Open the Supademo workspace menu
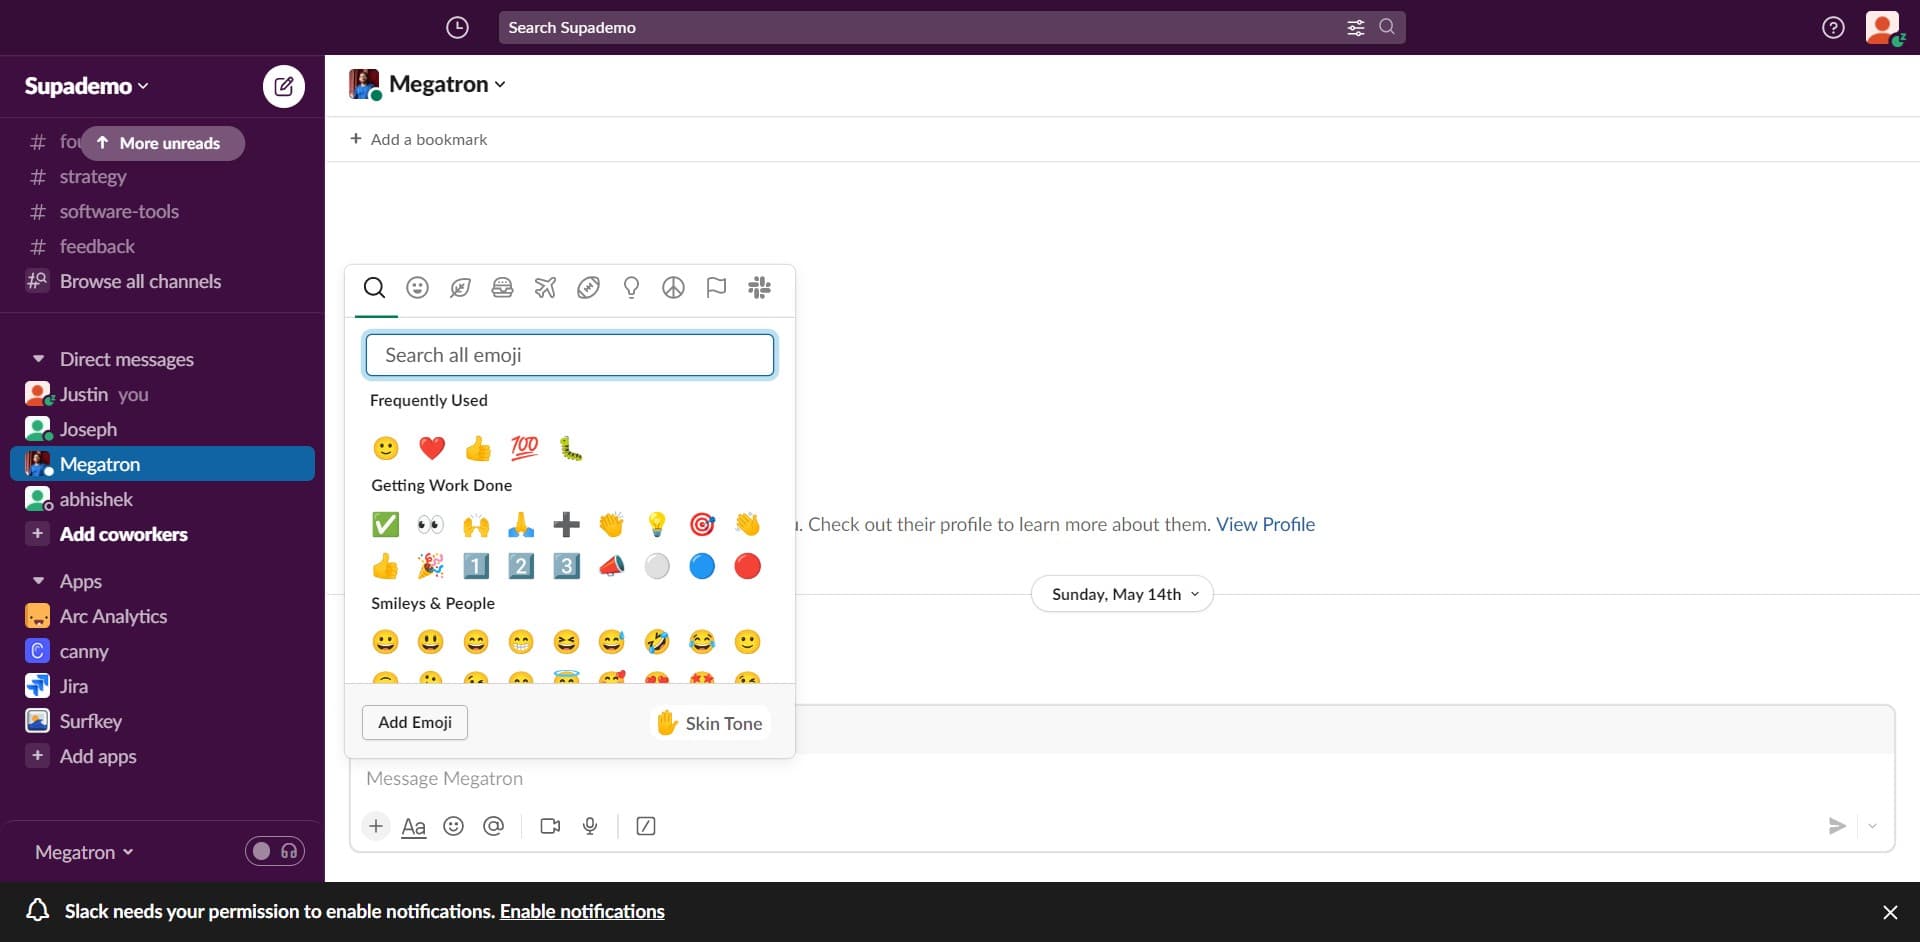 87,86
